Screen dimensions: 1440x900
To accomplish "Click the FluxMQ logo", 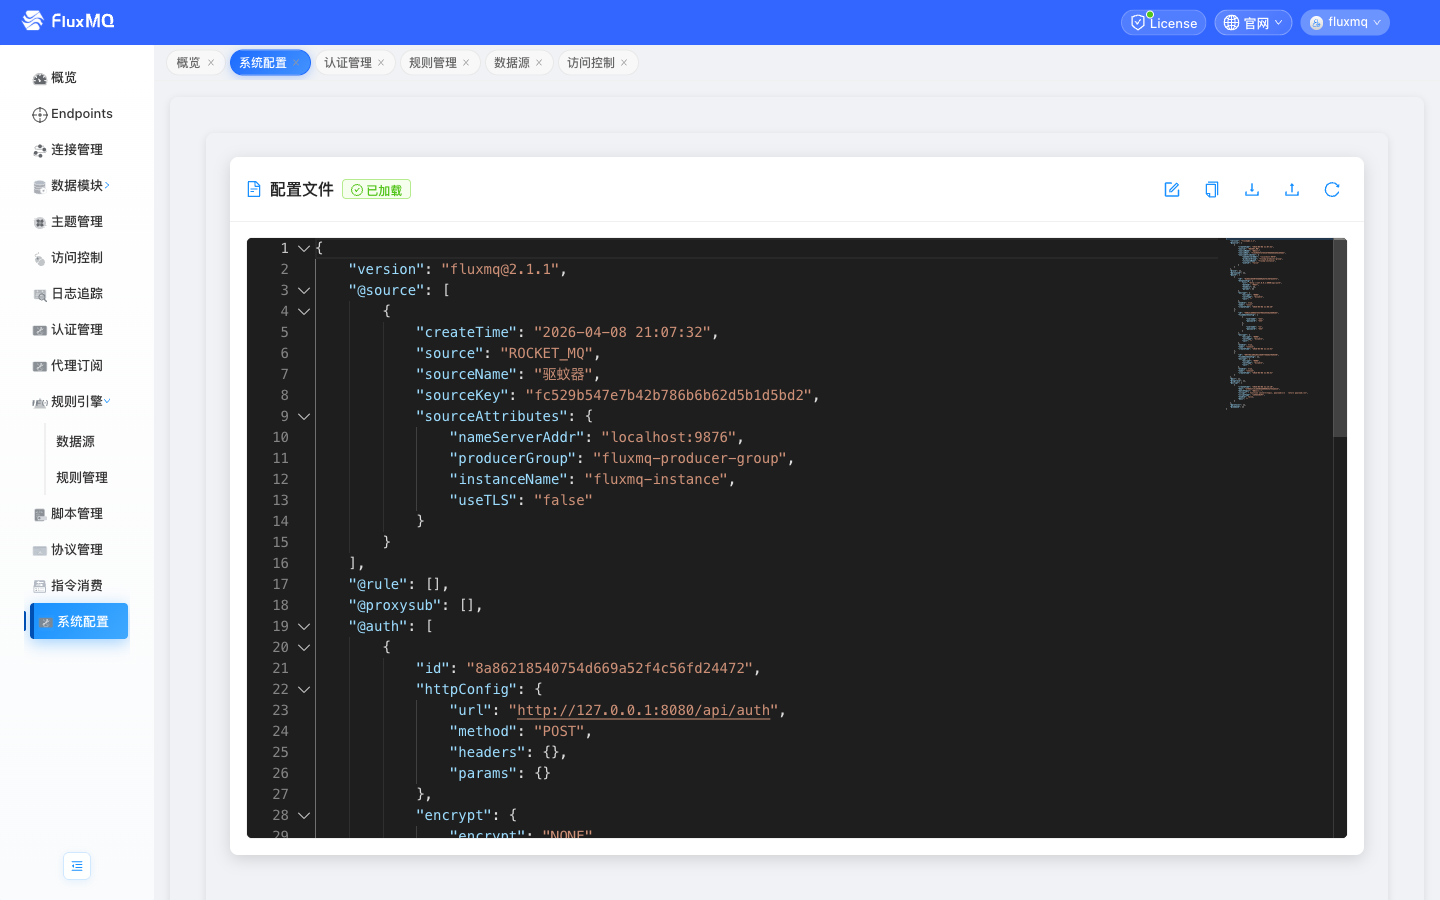I will pos(68,21).
